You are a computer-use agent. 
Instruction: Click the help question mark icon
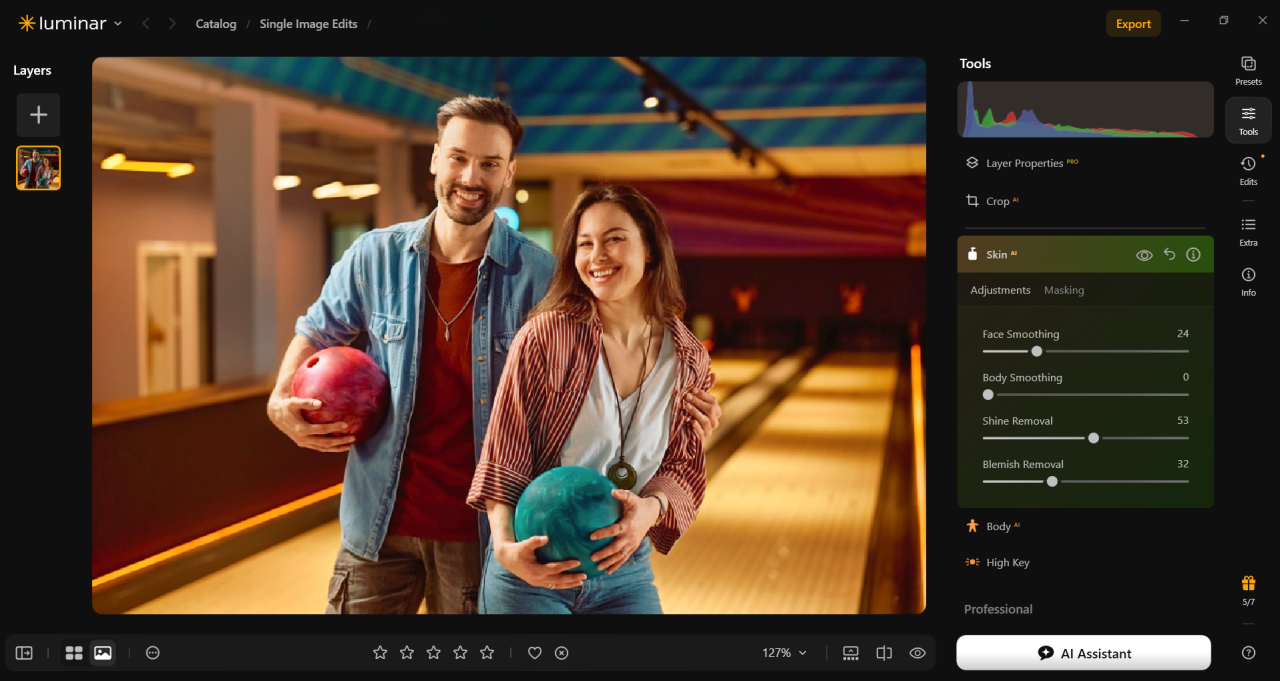tap(1248, 653)
